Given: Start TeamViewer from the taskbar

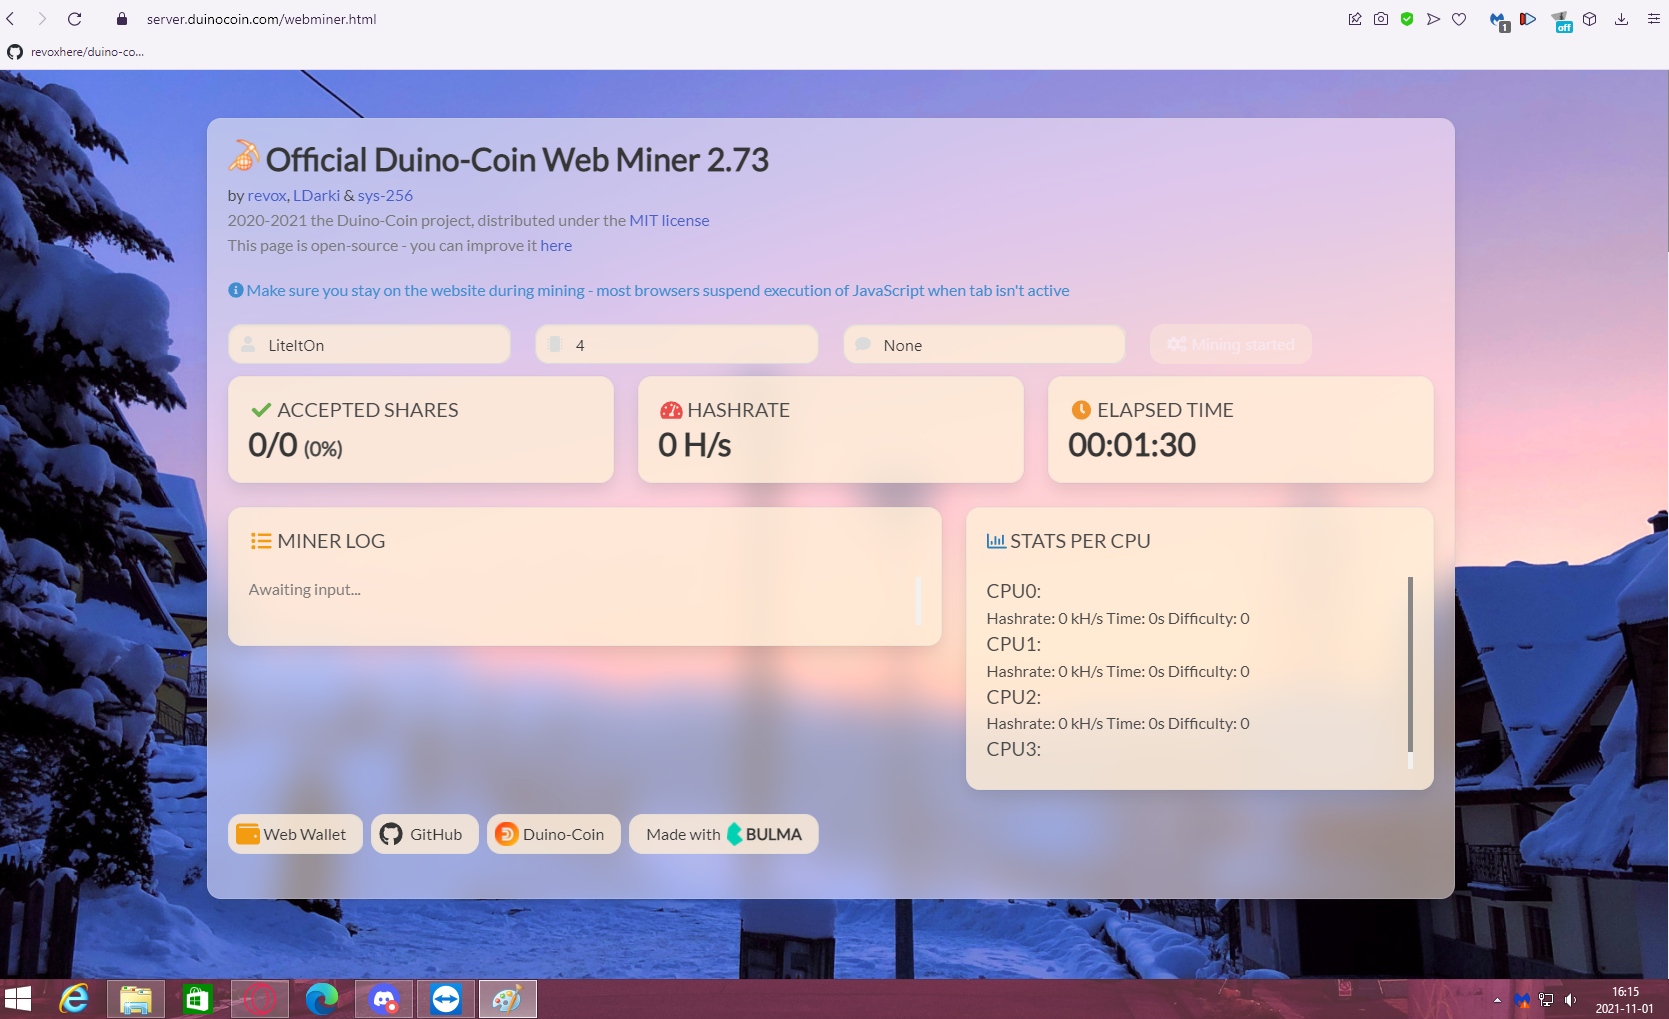Looking at the screenshot, I should (446, 998).
